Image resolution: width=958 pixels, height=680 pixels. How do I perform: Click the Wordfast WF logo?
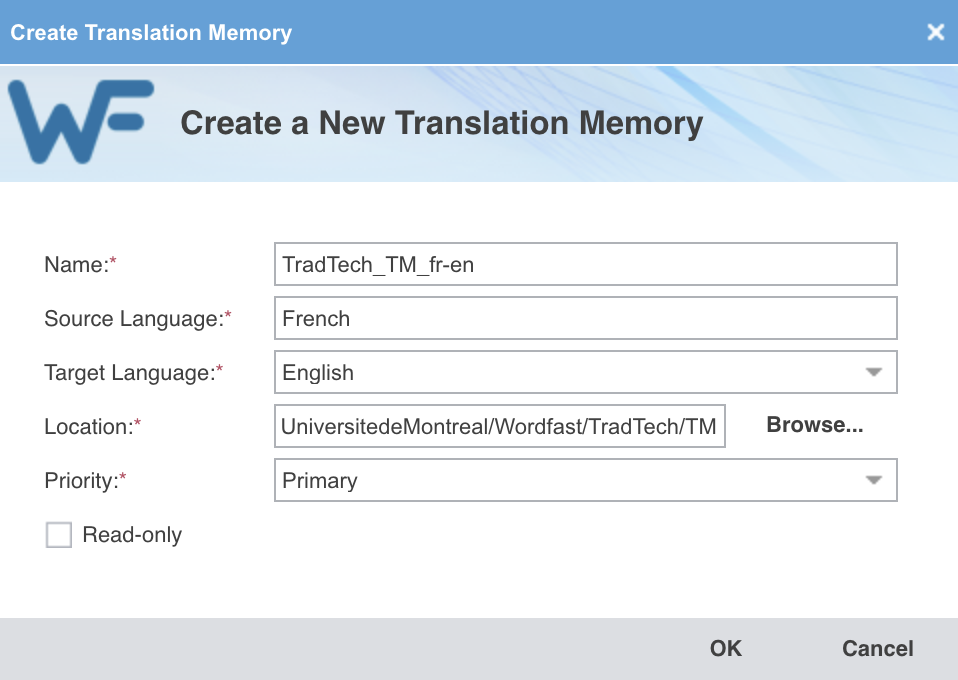click(x=81, y=122)
